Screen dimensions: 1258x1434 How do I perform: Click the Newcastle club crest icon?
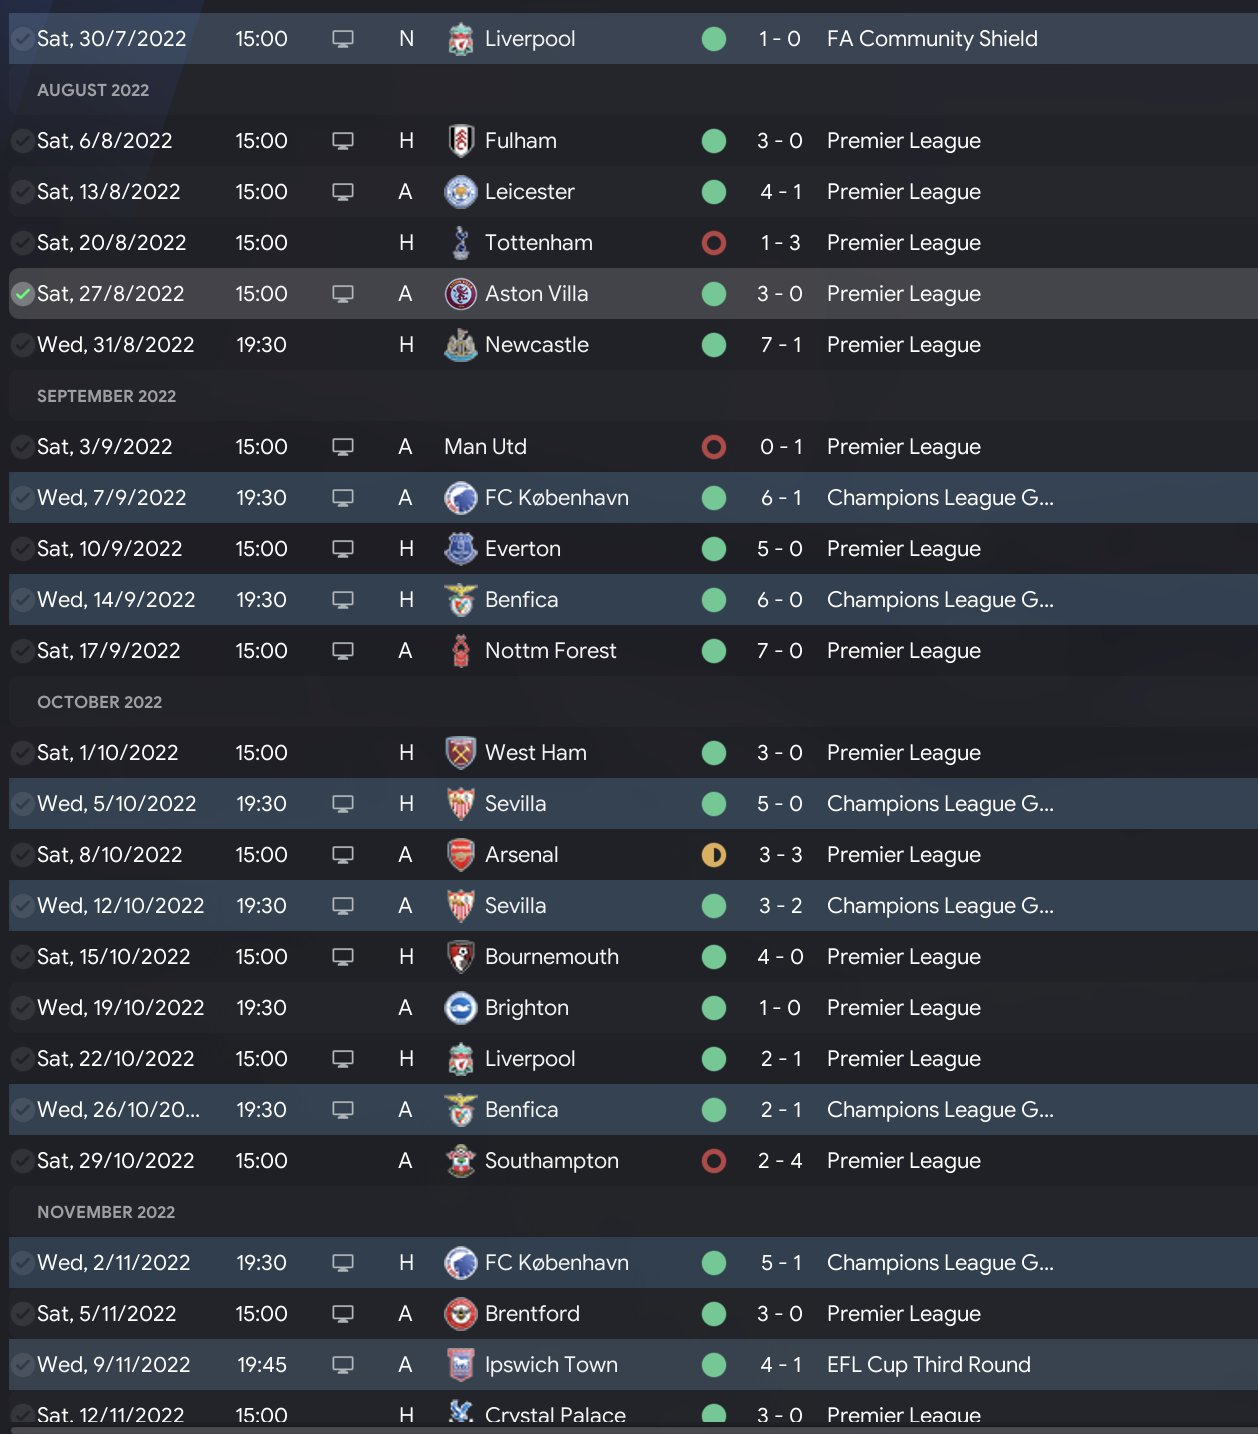(x=460, y=345)
